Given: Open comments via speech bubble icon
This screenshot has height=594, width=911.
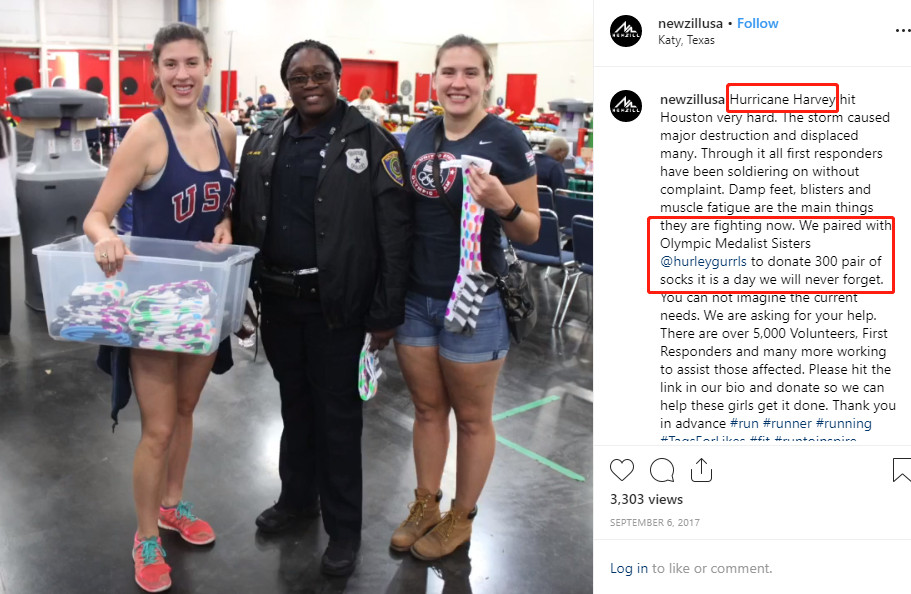Looking at the screenshot, I should pyautogui.click(x=662, y=470).
